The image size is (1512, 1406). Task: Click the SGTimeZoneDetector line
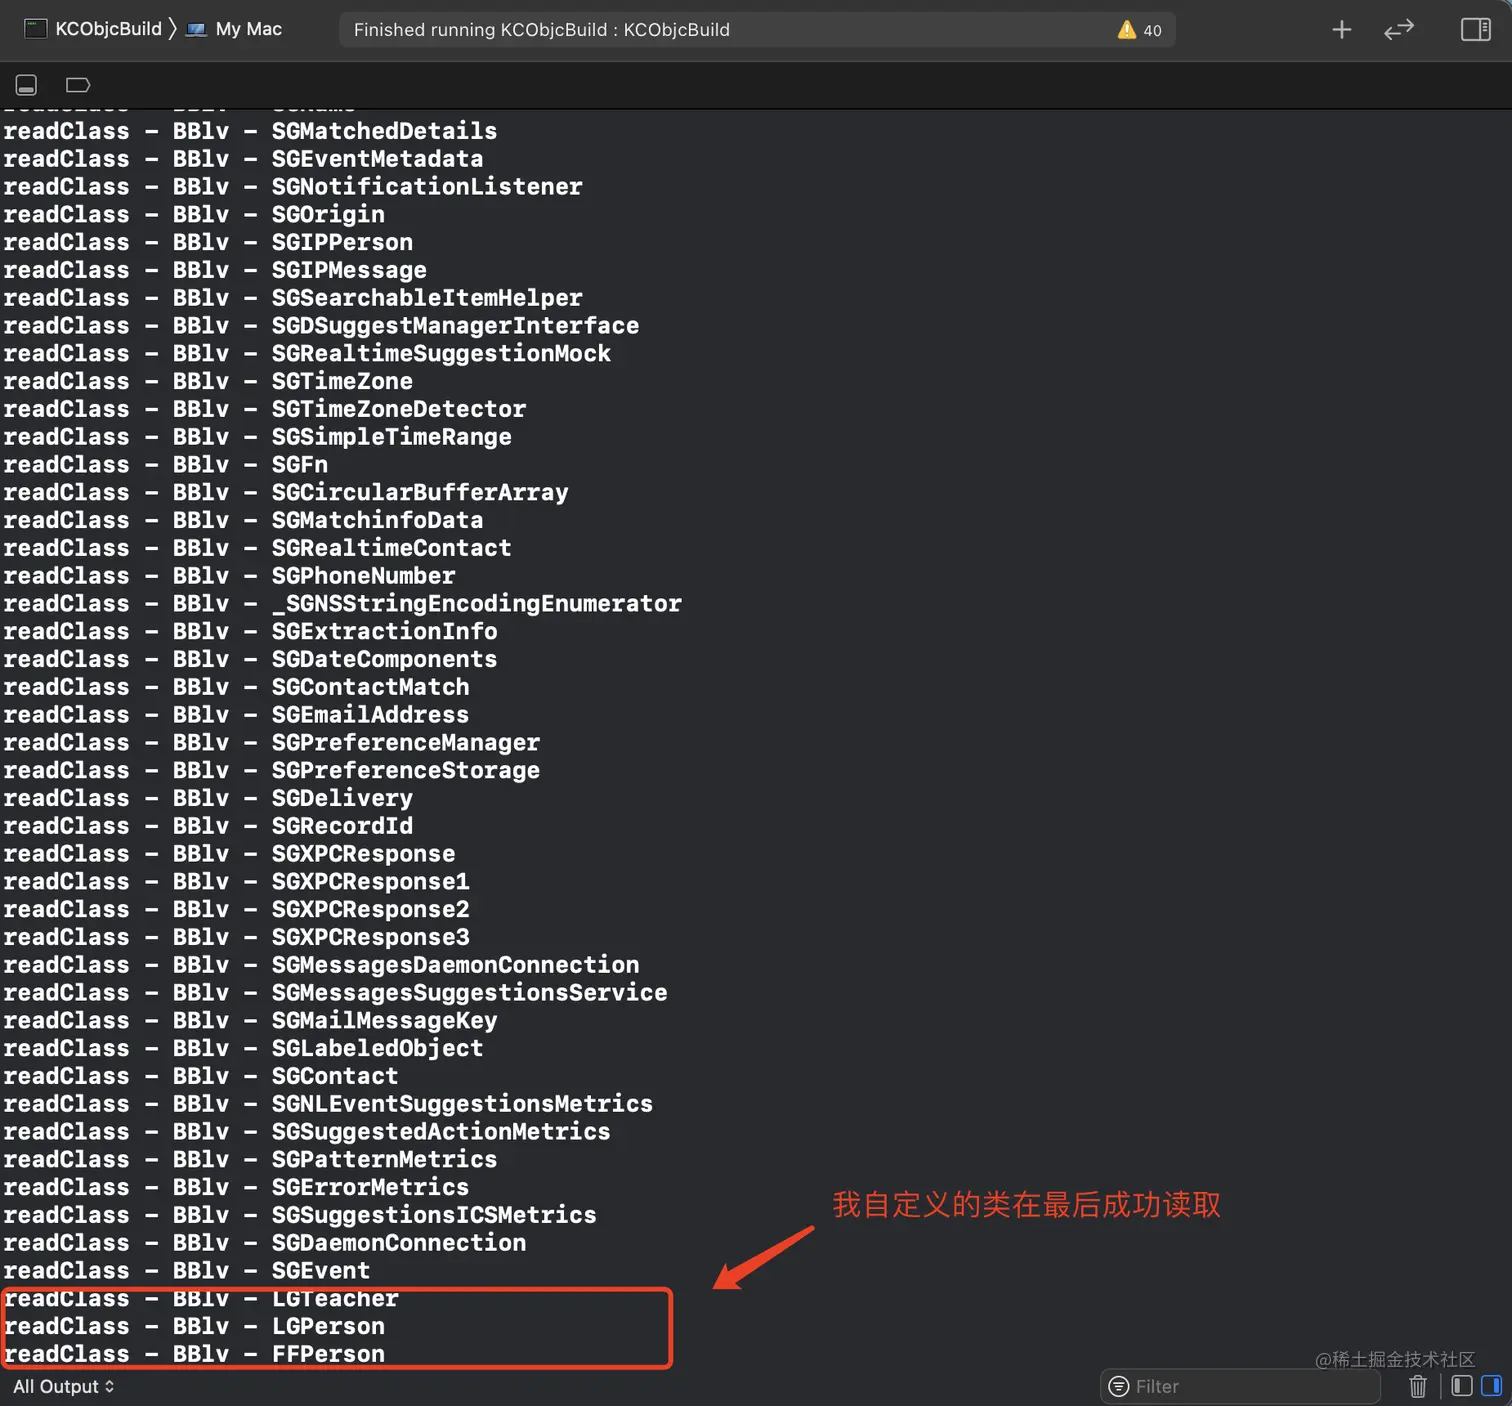[265, 409]
